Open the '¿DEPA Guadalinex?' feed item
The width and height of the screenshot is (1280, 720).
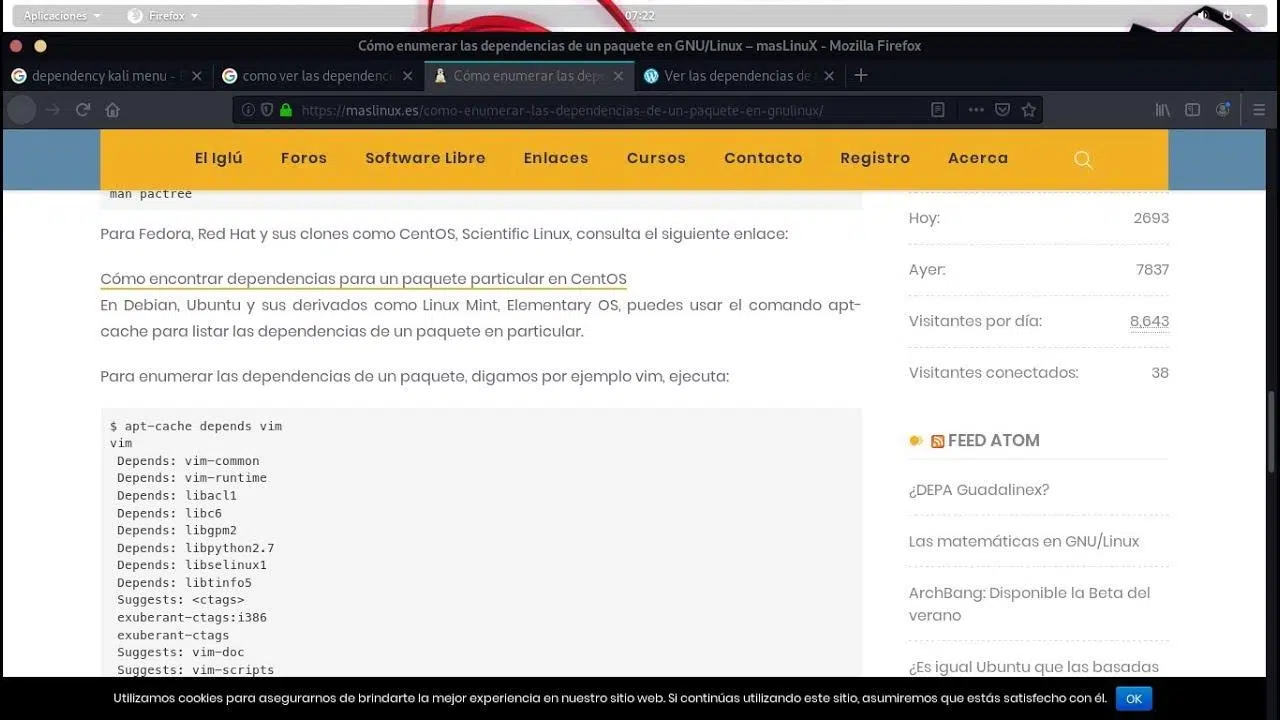[x=979, y=490]
